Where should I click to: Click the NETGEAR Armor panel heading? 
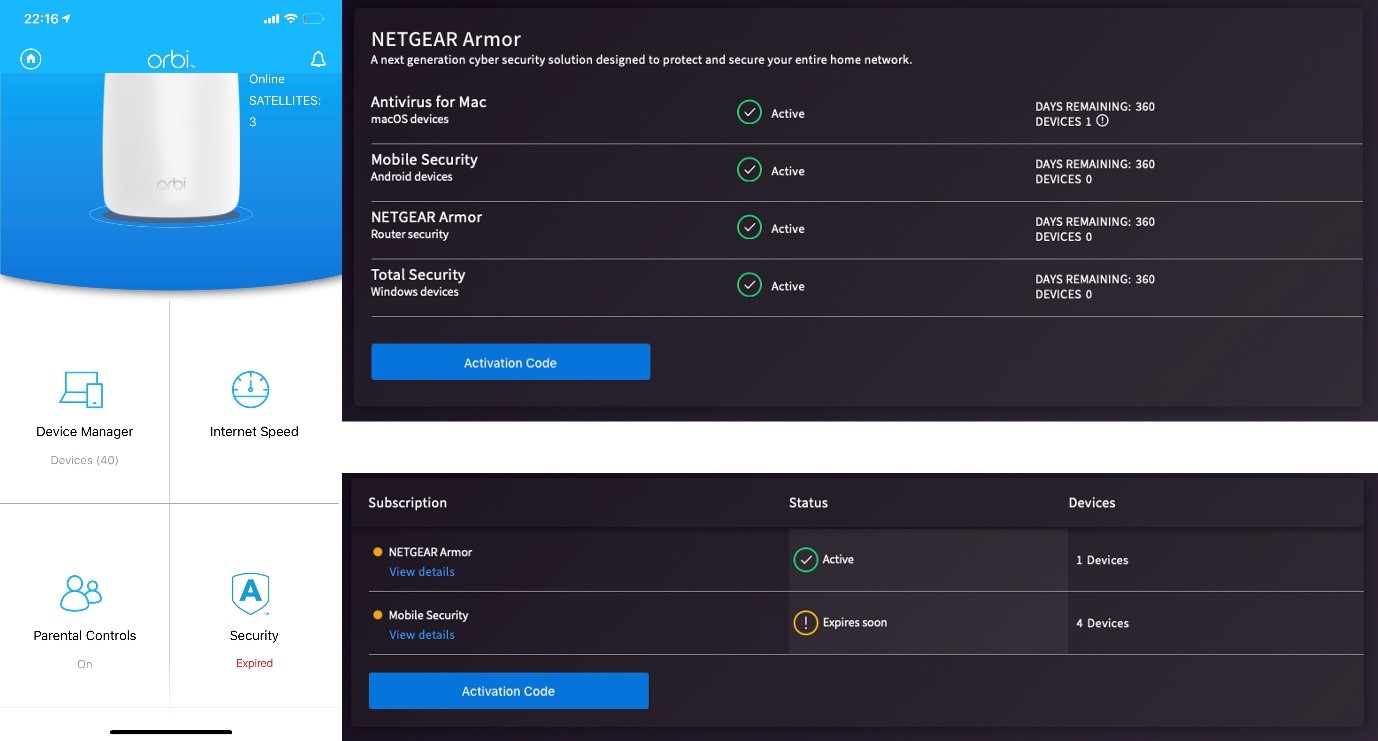tap(446, 40)
